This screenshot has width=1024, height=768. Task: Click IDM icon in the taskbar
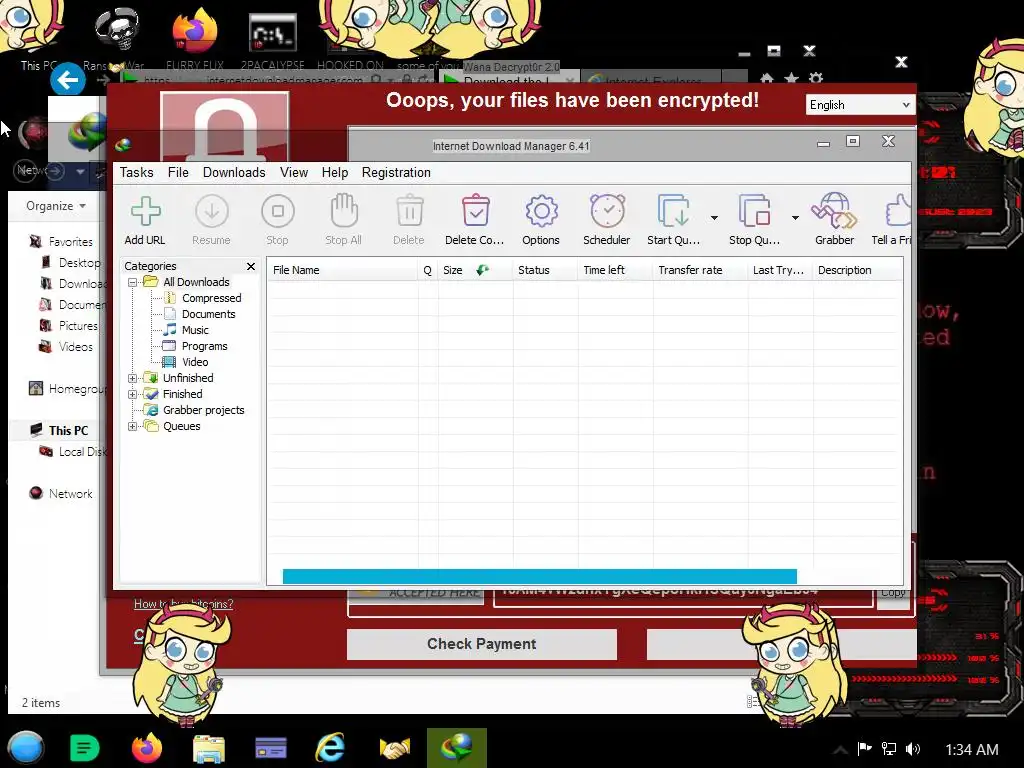point(456,748)
